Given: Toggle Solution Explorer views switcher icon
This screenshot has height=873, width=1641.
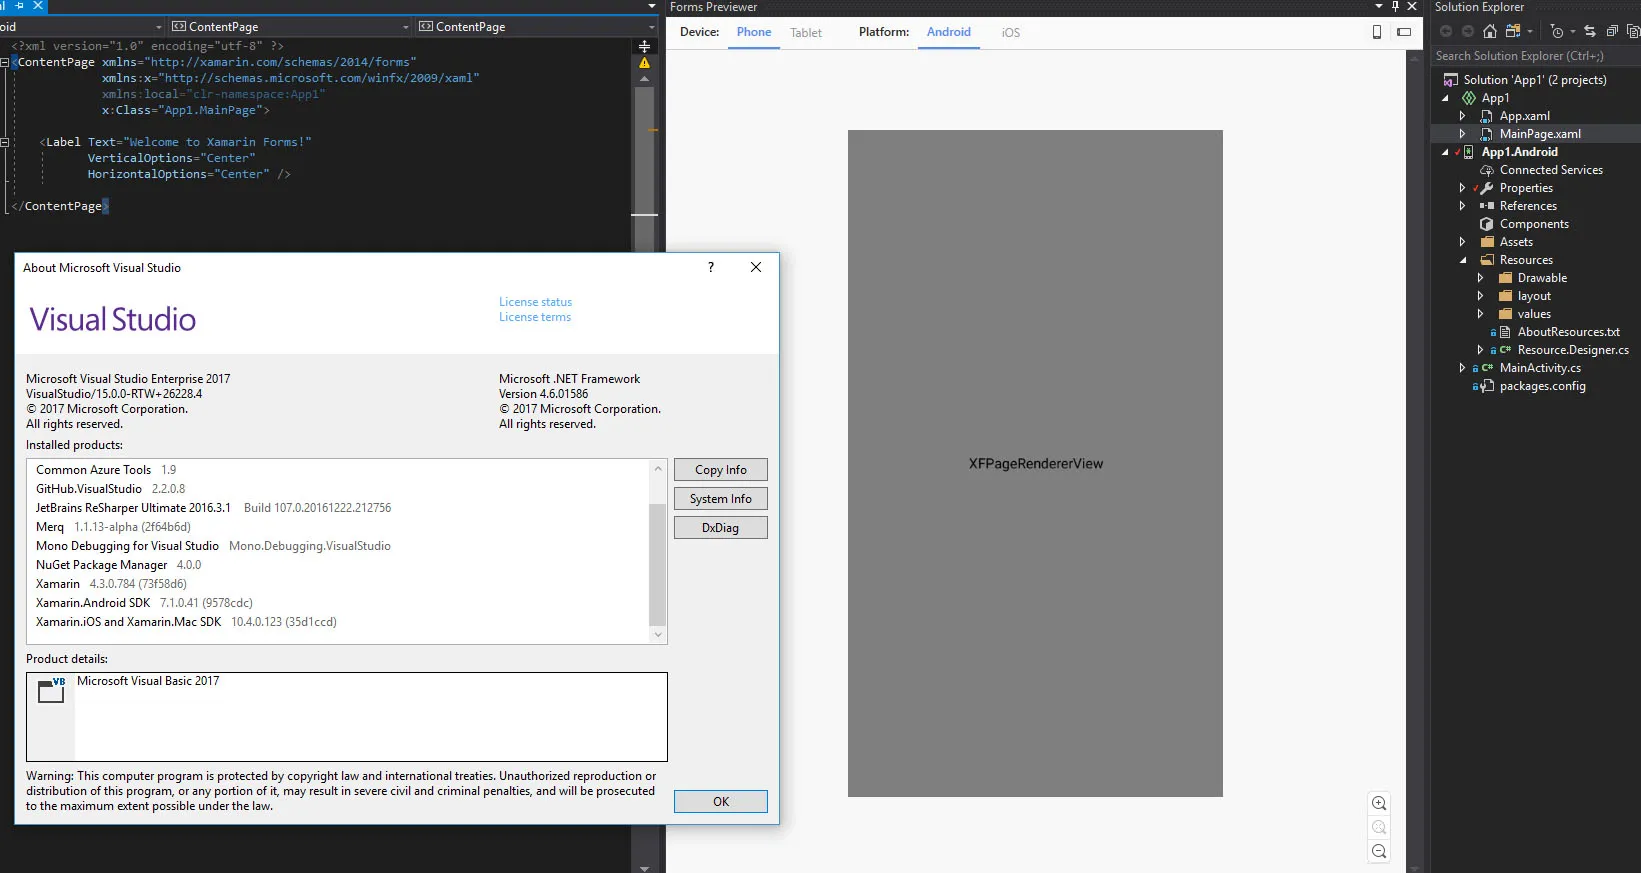Looking at the screenshot, I should (x=1513, y=31).
